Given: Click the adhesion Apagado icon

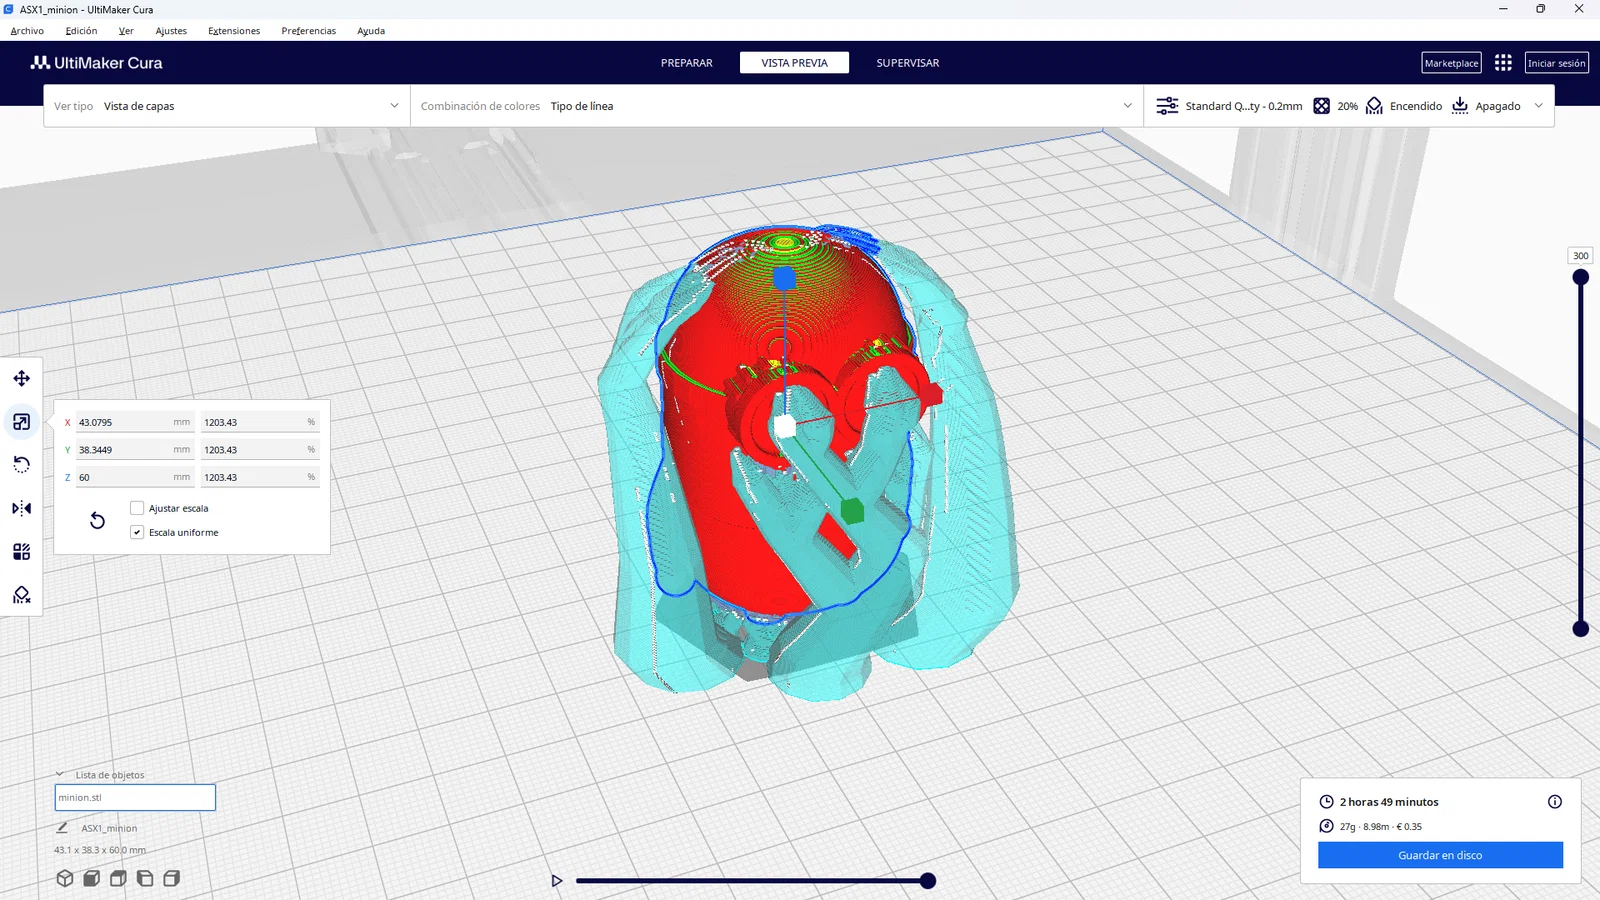Looking at the screenshot, I should (1460, 106).
